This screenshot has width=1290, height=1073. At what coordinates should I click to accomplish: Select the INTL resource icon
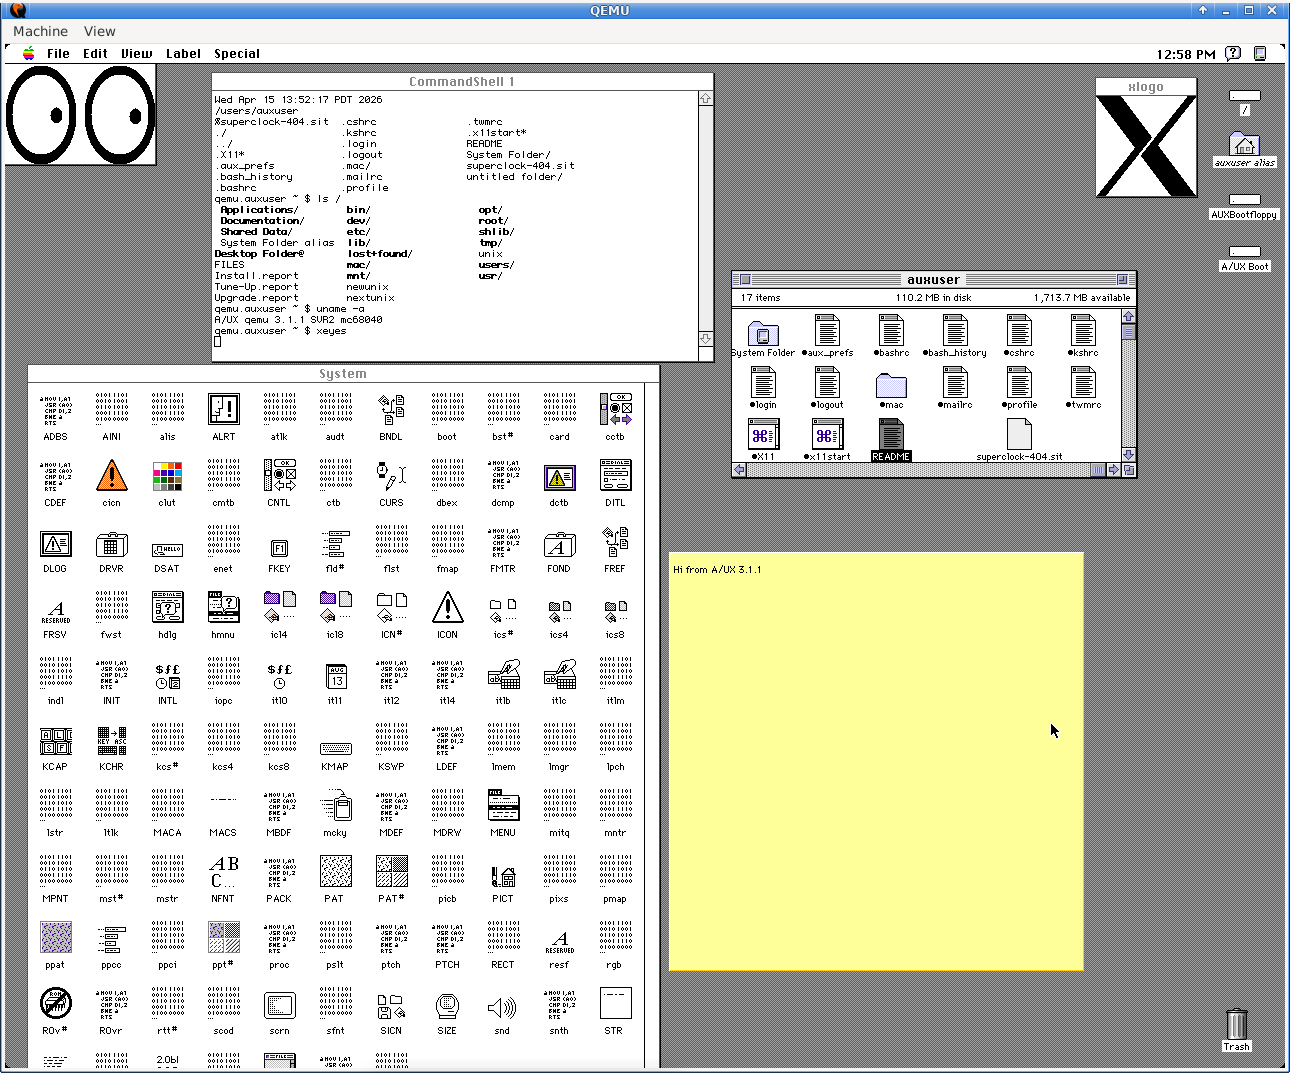coord(167,677)
